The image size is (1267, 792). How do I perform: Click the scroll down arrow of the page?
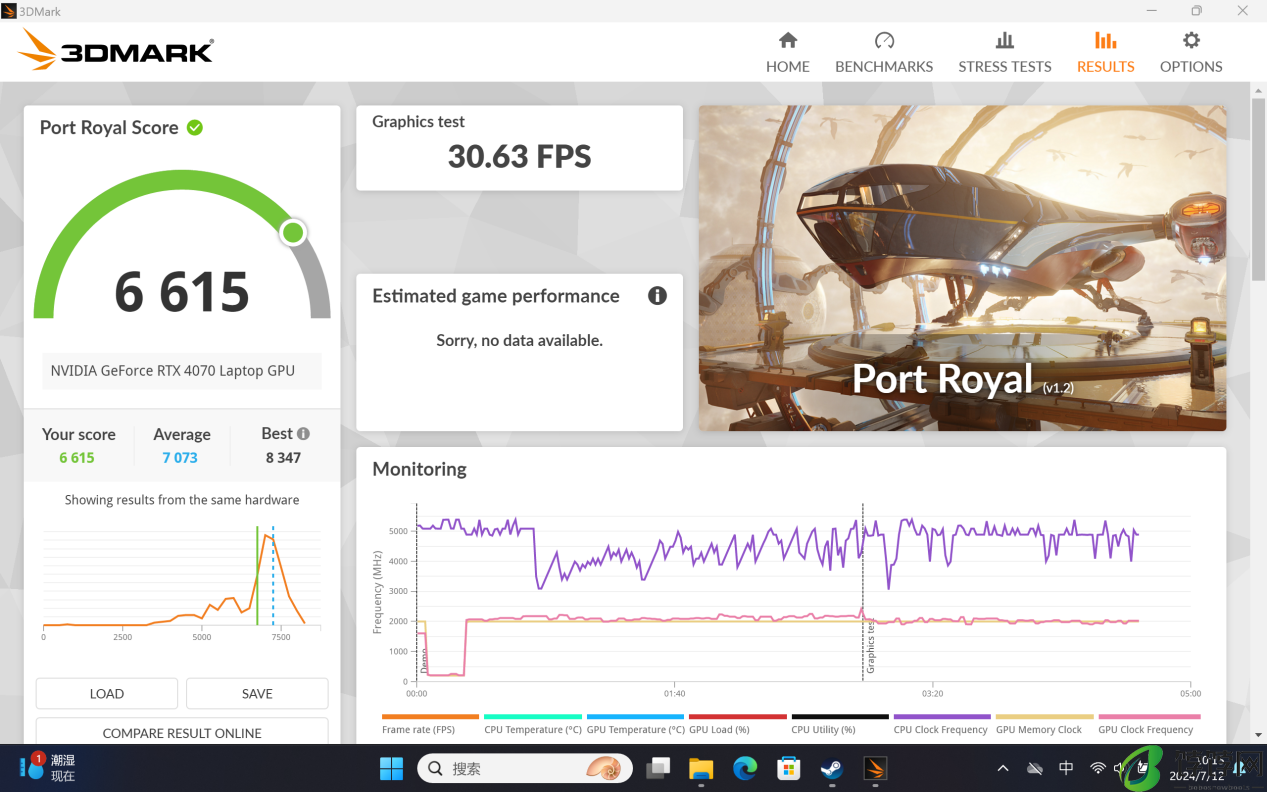point(1258,735)
